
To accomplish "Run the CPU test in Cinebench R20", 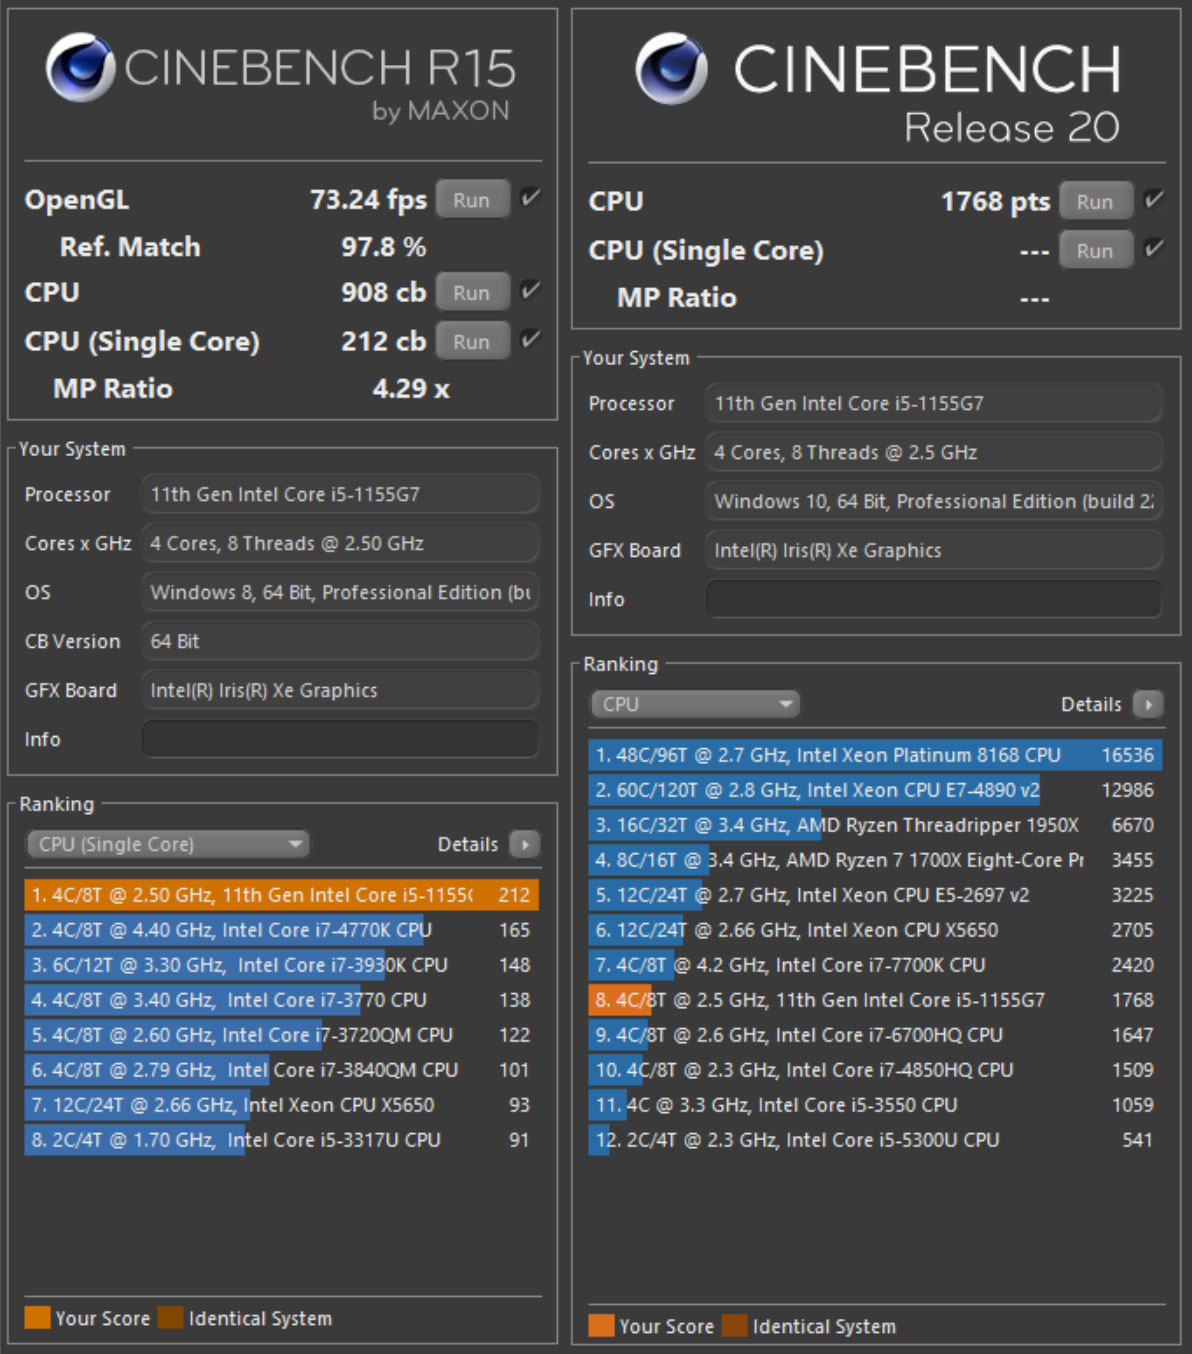I will click(1095, 201).
